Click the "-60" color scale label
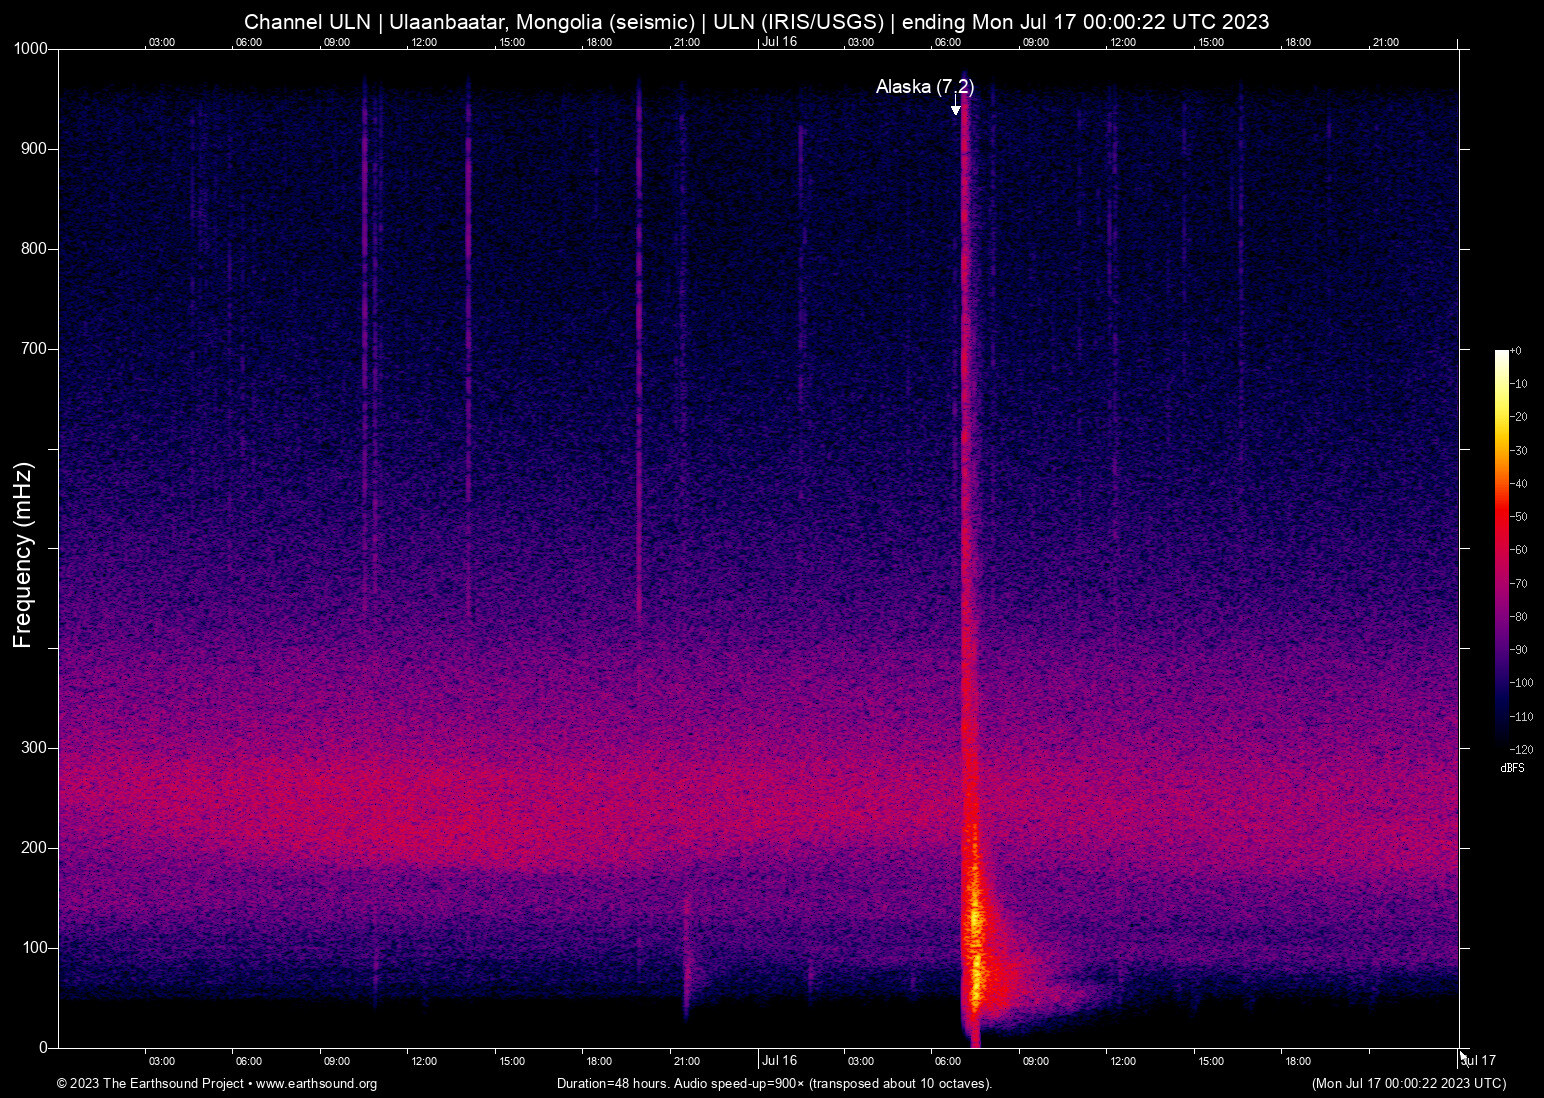This screenshot has height=1098, width=1544. pyautogui.click(x=1519, y=550)
